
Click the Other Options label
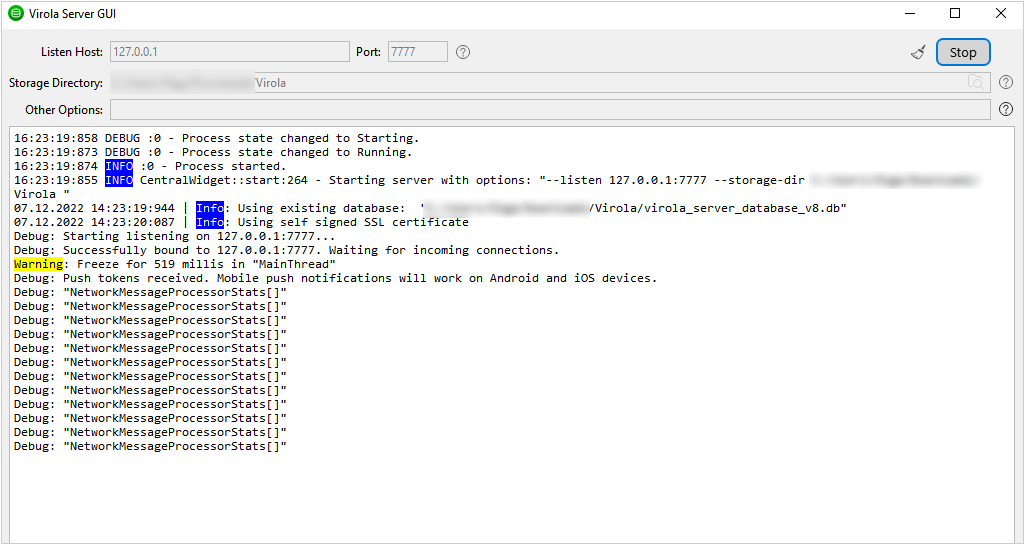coord(64,110)
